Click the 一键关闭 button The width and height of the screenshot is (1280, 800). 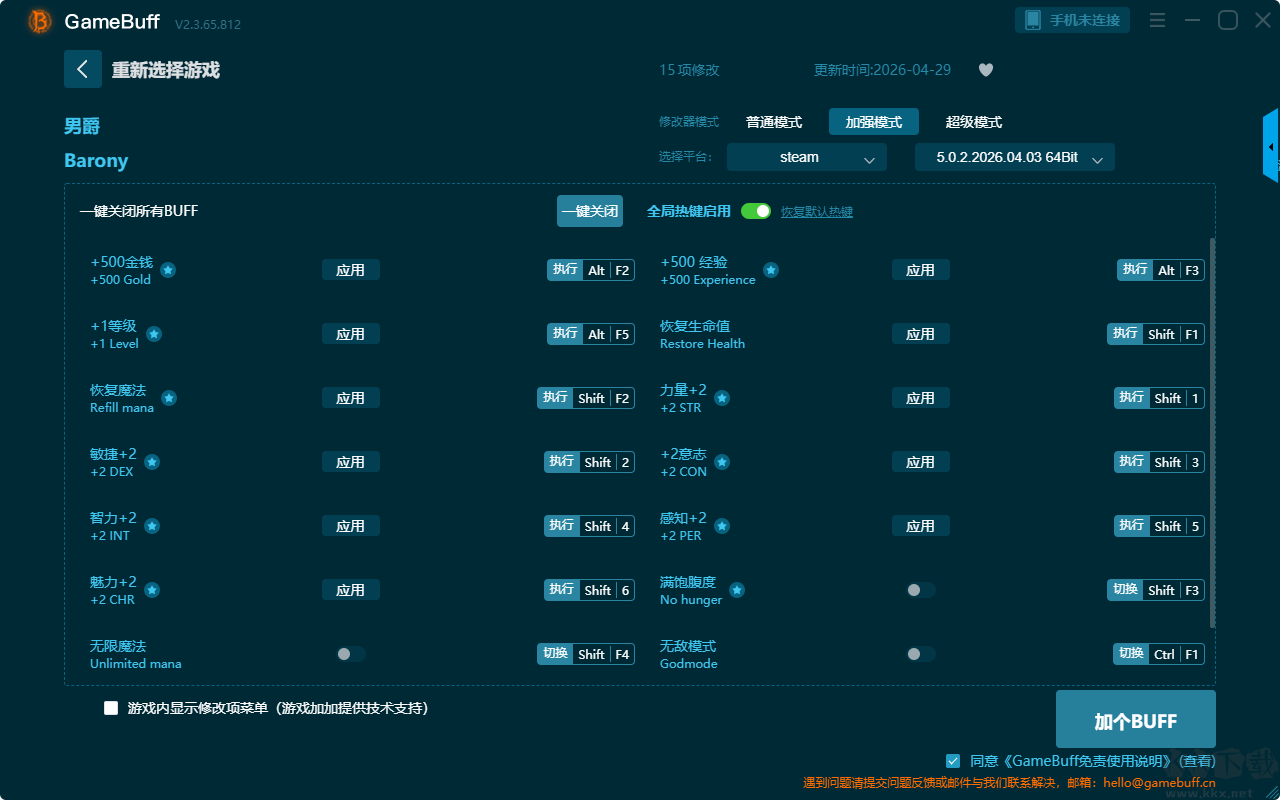coord(590,211)
